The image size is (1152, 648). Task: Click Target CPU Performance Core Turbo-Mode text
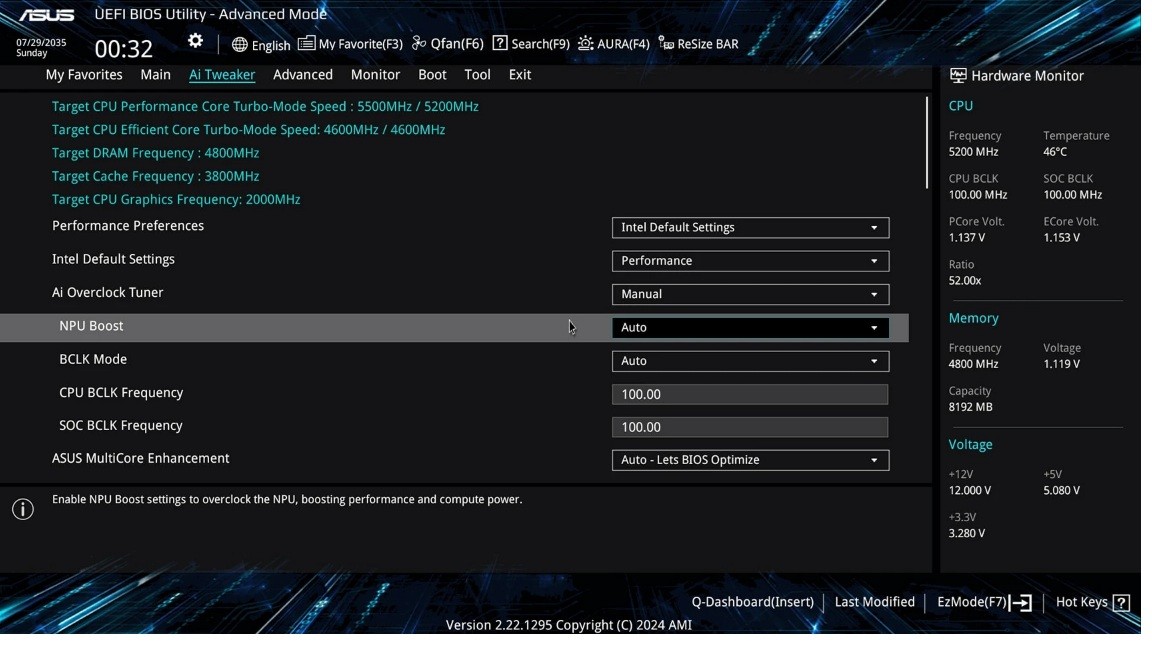(x=264, y=107)
